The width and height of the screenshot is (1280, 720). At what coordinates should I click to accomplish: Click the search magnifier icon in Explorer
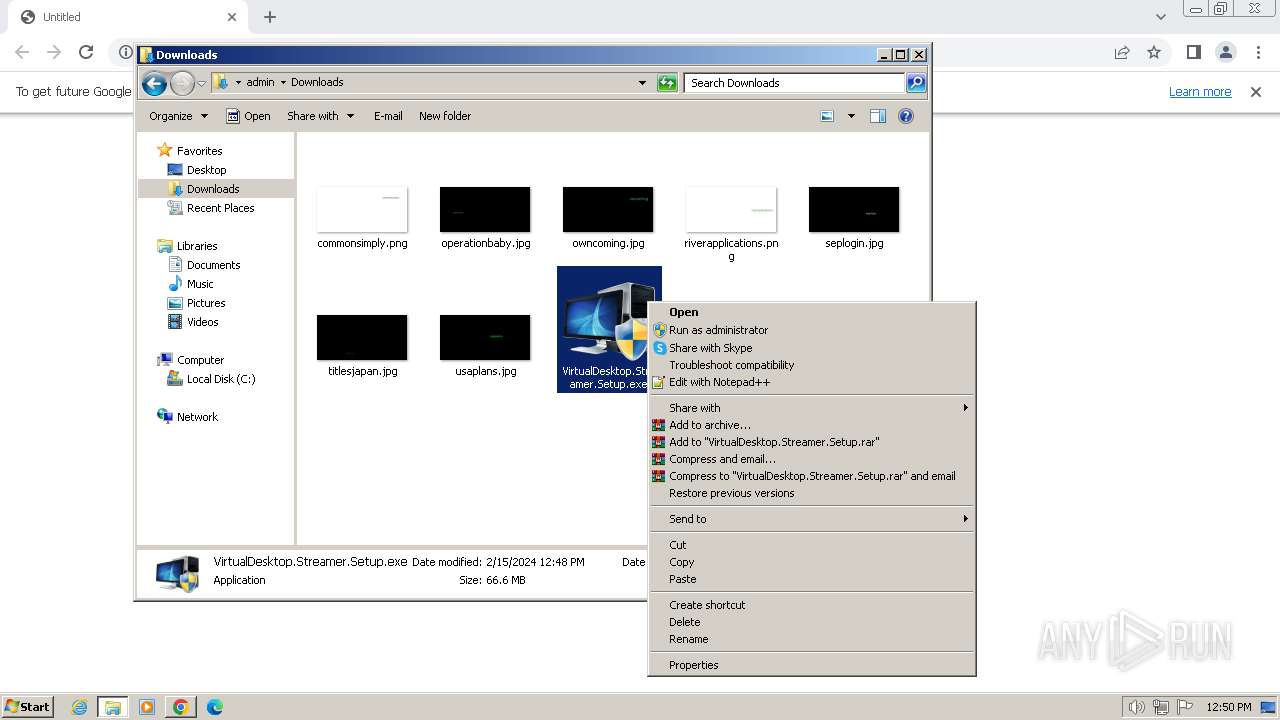tap(916, 83)
